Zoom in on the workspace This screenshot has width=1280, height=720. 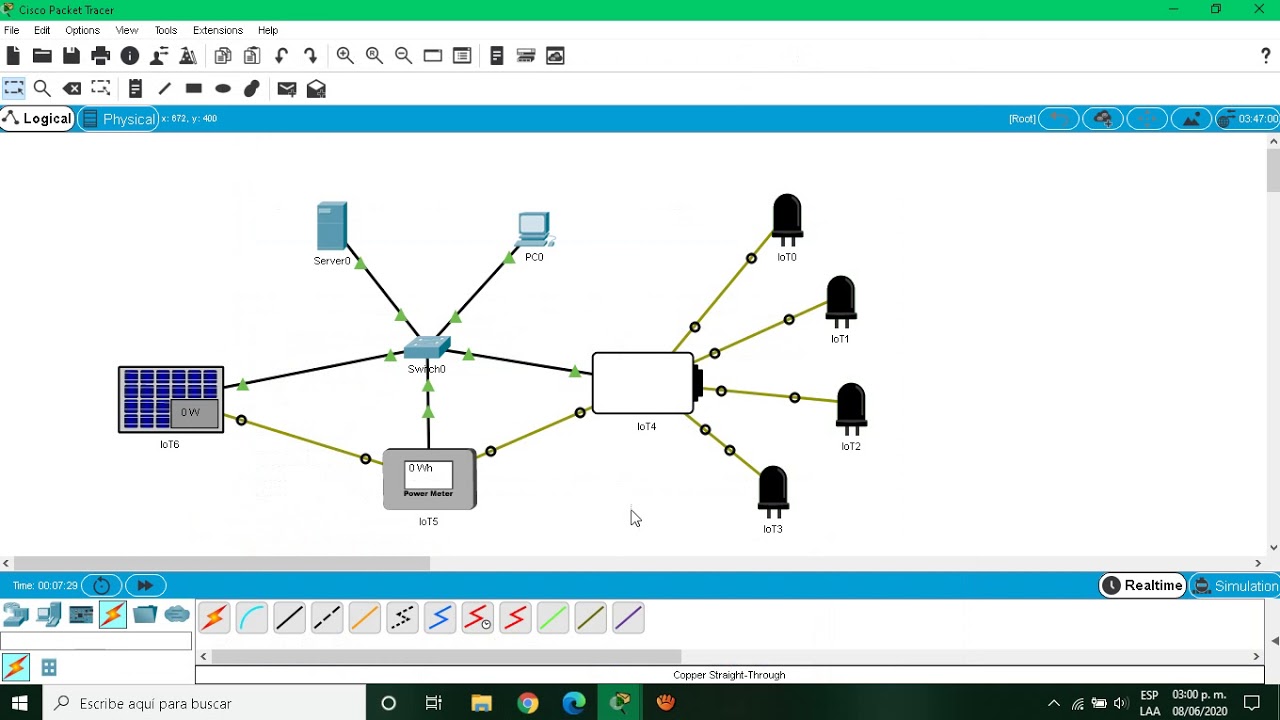[x=345, y=56]
